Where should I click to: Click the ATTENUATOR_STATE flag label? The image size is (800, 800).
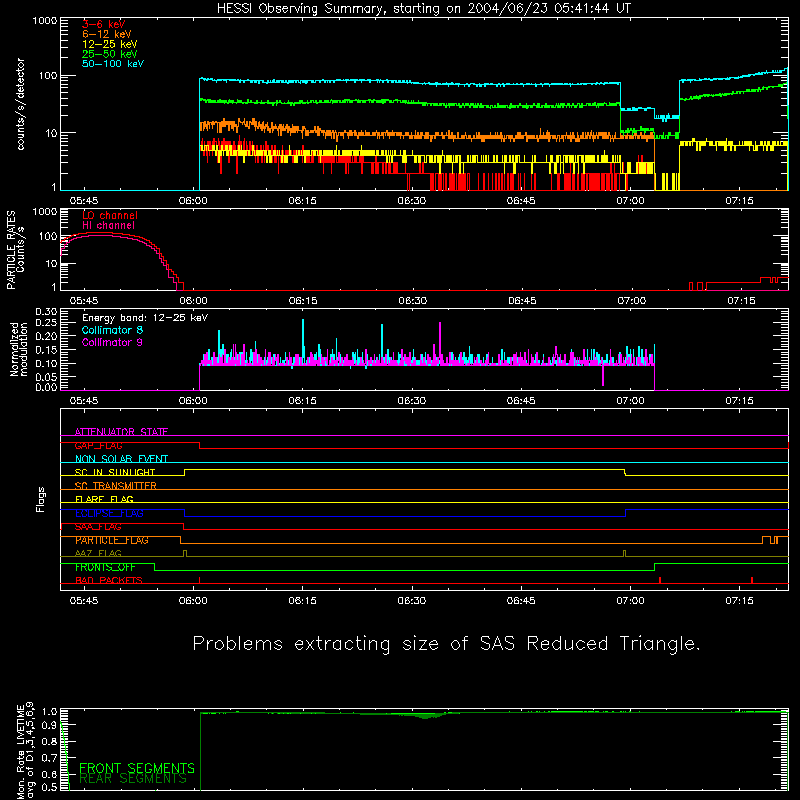121,432
